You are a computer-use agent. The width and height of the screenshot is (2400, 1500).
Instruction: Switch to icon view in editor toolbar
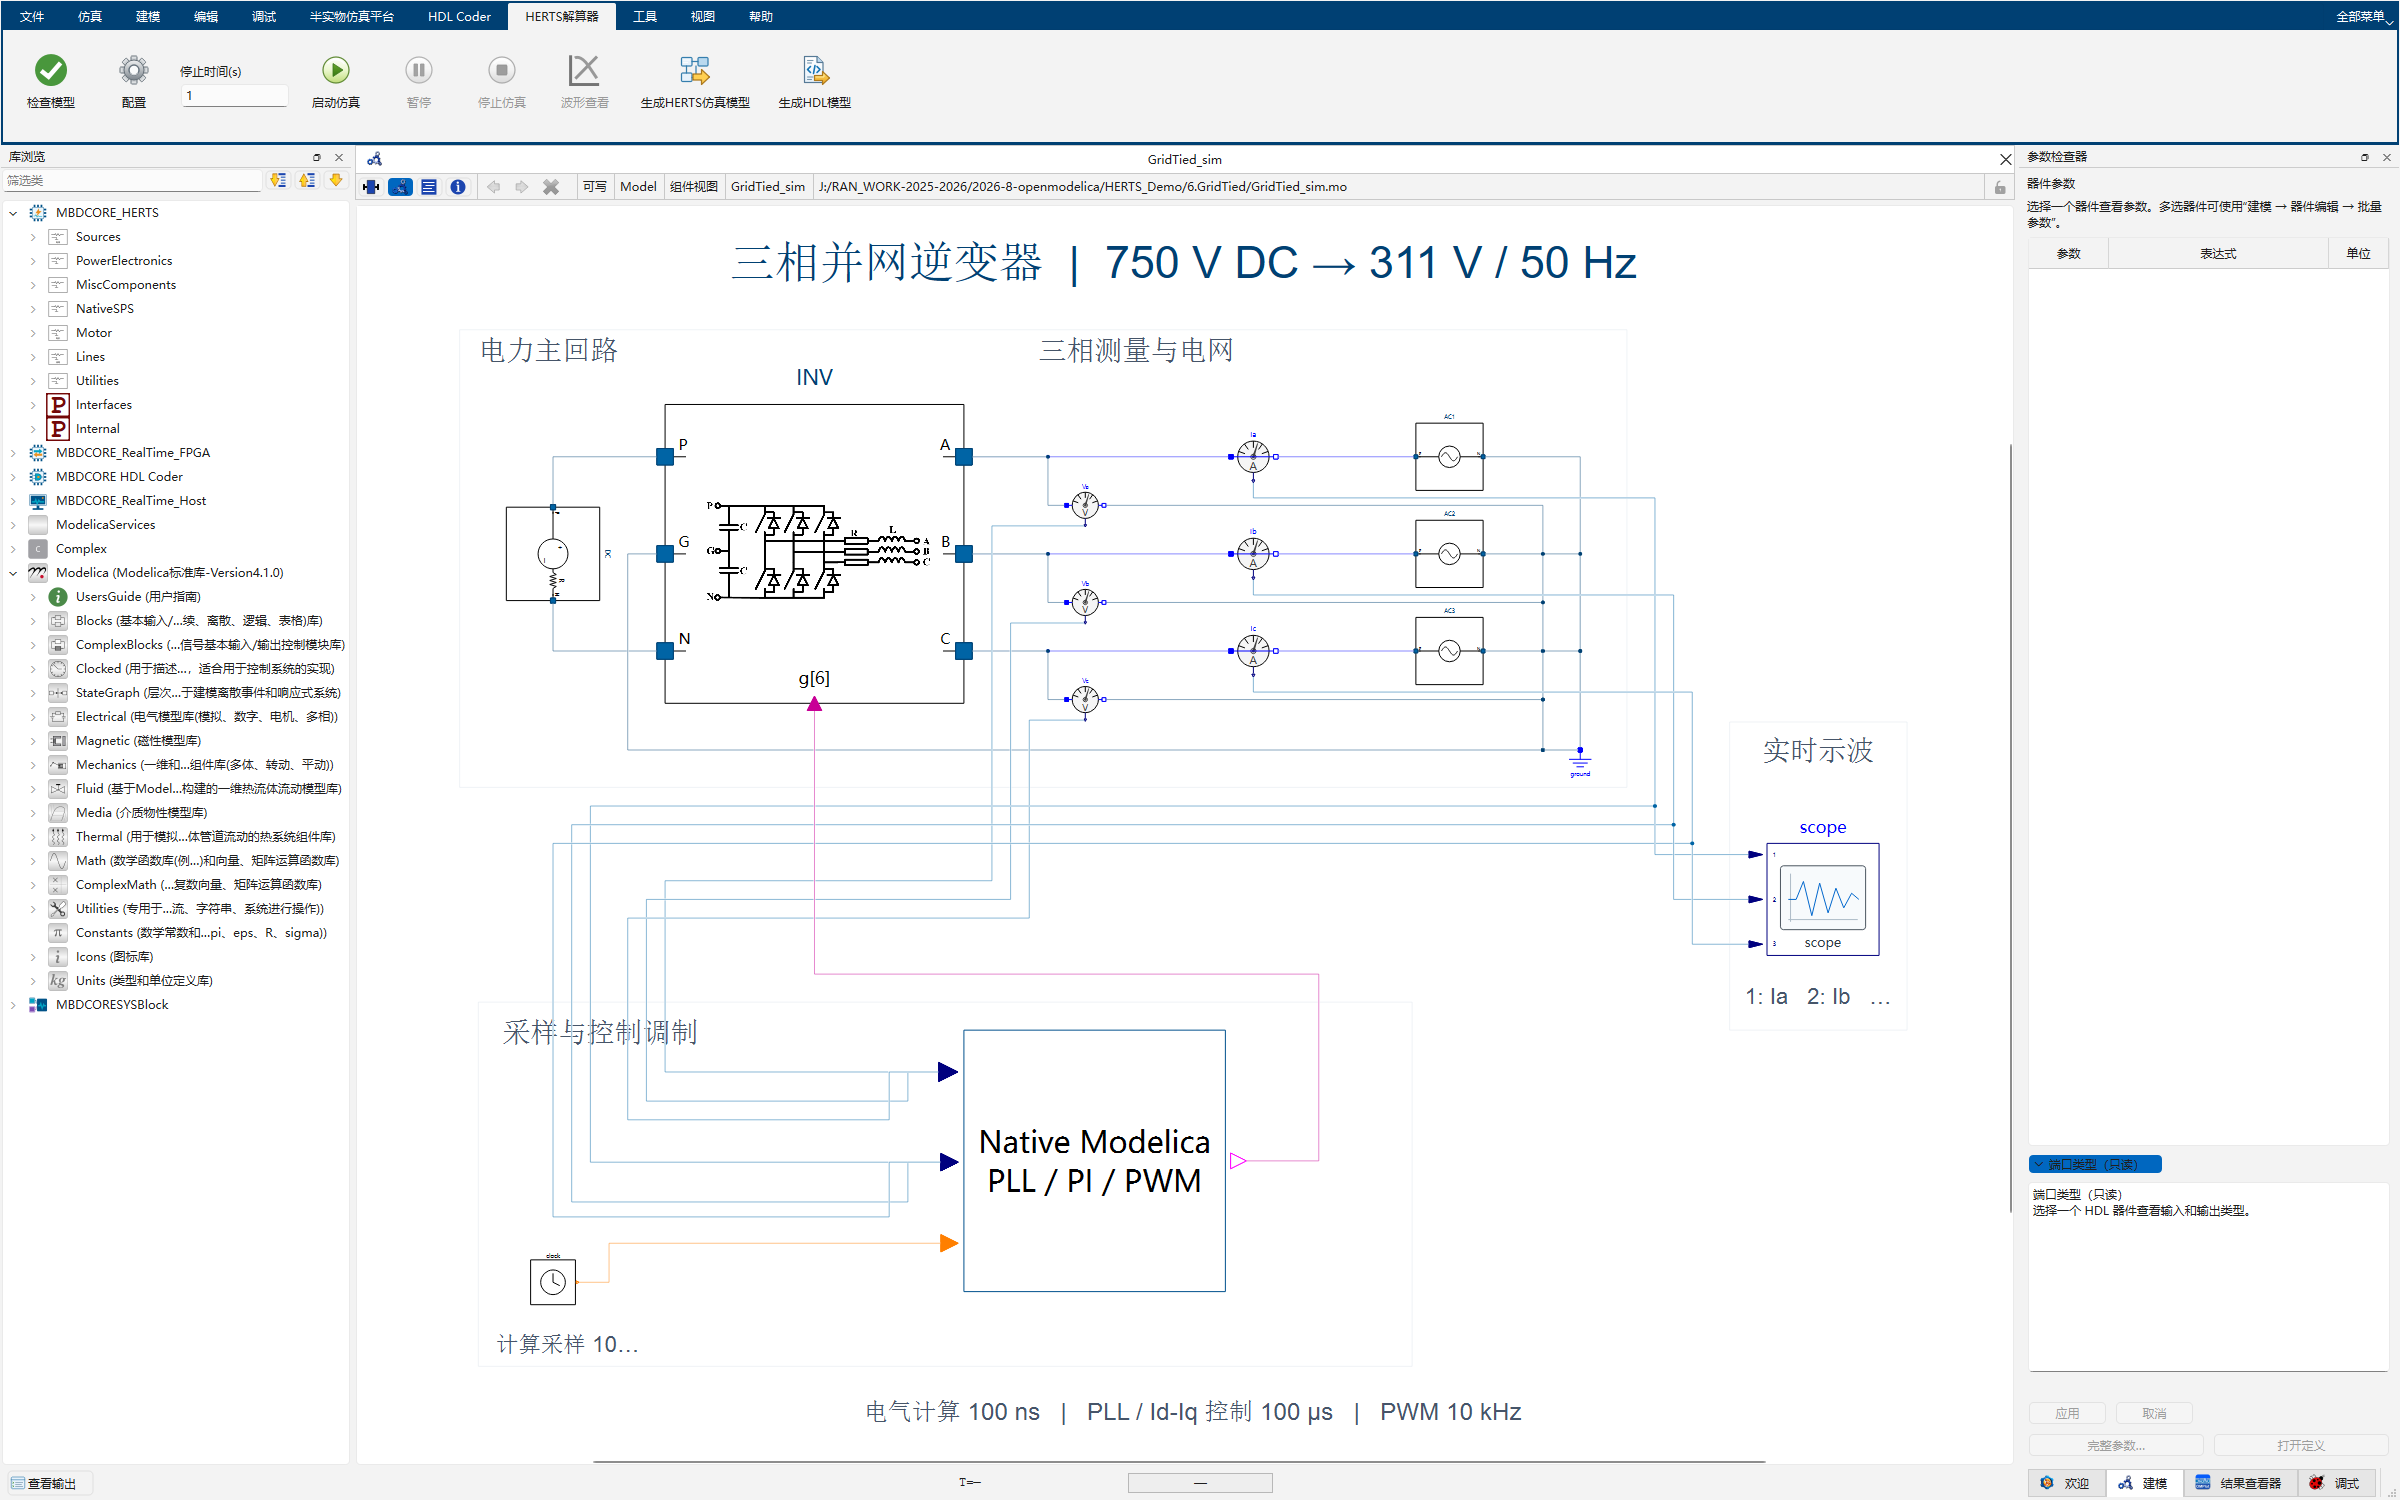pyautogui.click(x=372, y=187)
